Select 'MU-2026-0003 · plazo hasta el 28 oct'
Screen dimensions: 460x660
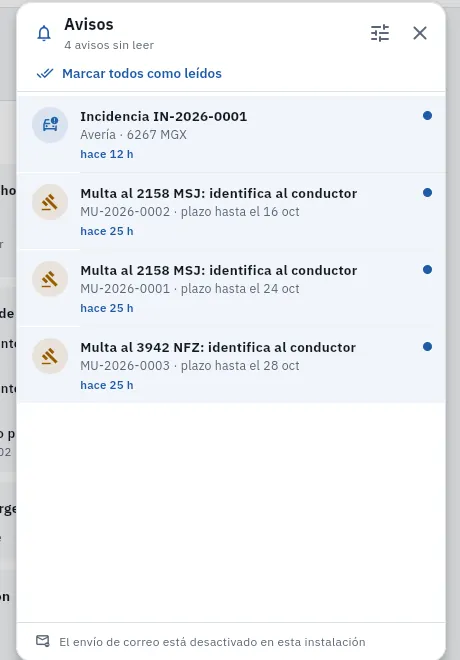[x=190, y=366]
